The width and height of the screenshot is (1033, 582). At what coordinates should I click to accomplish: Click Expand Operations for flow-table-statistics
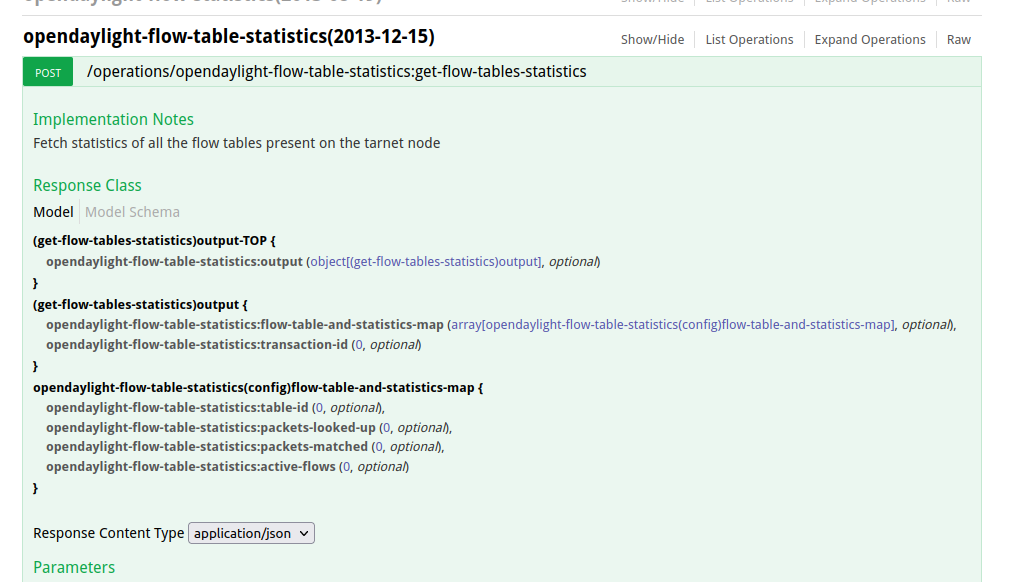870,40
